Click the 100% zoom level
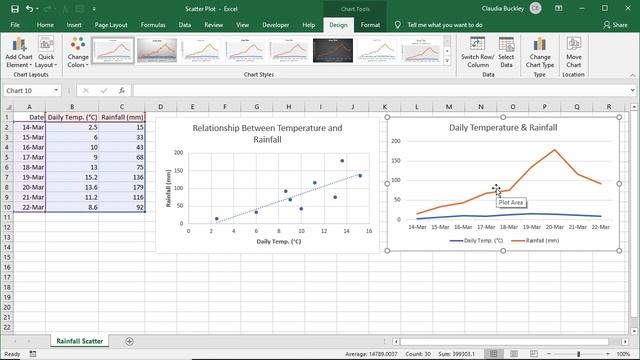The height and width of the screenshot is (360, 640). [623, 354]
